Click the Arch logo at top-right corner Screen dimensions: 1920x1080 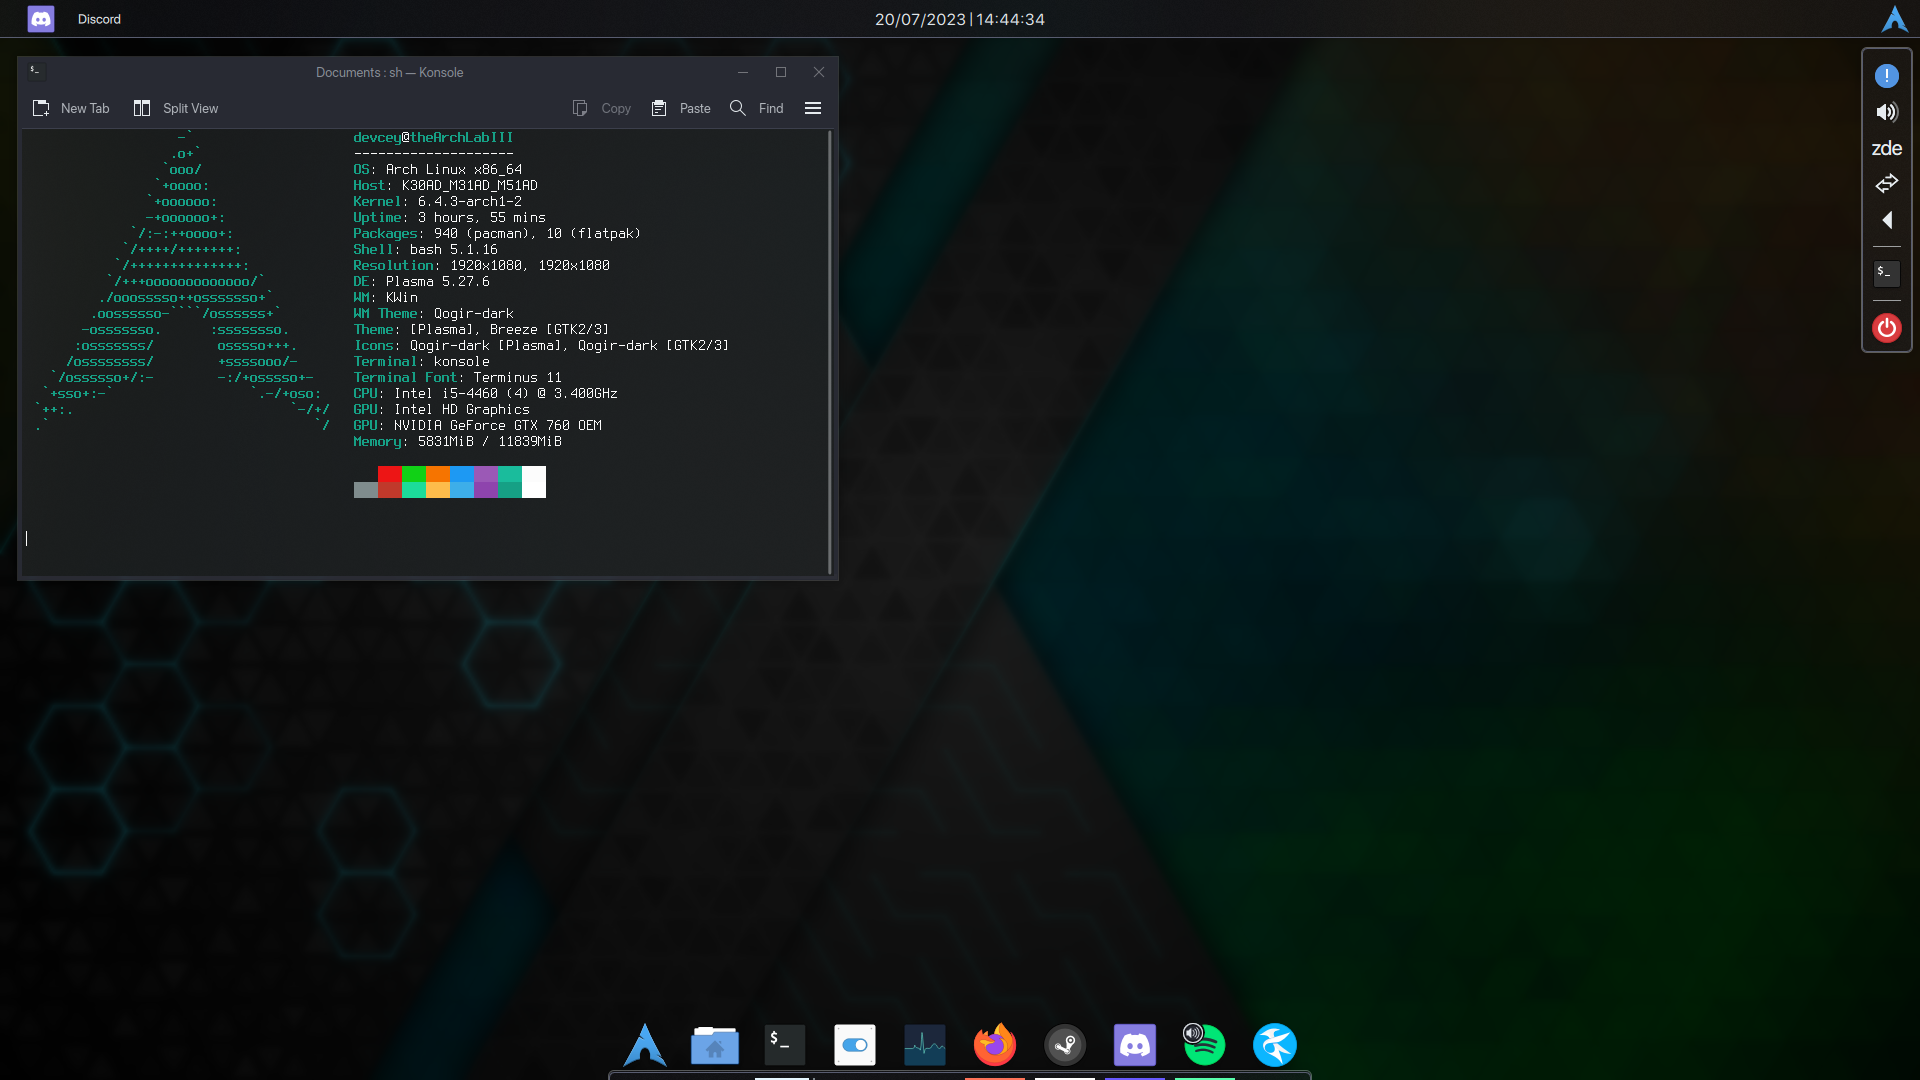[1895, 19]
